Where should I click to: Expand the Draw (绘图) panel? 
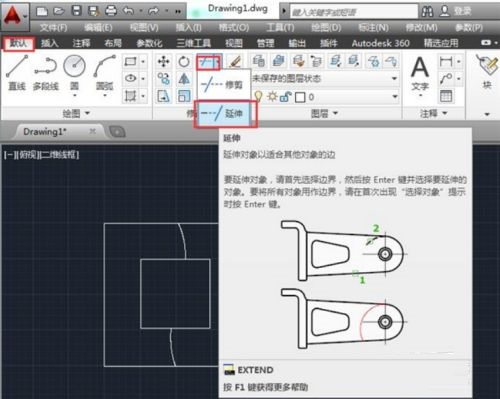click(x=76, y=114)
